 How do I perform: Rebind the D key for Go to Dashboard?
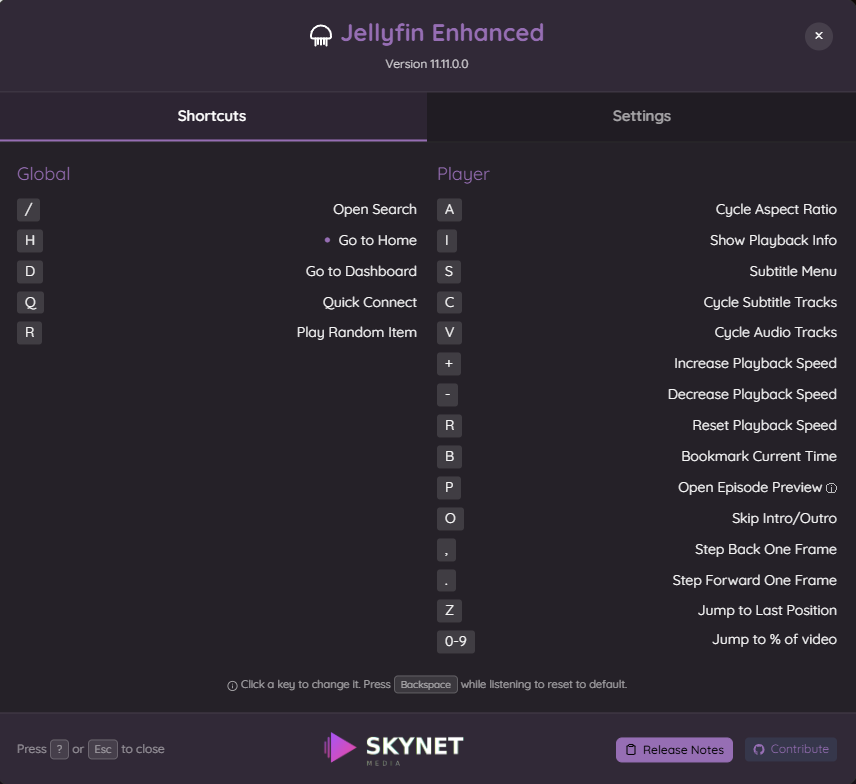pos(30,271)
